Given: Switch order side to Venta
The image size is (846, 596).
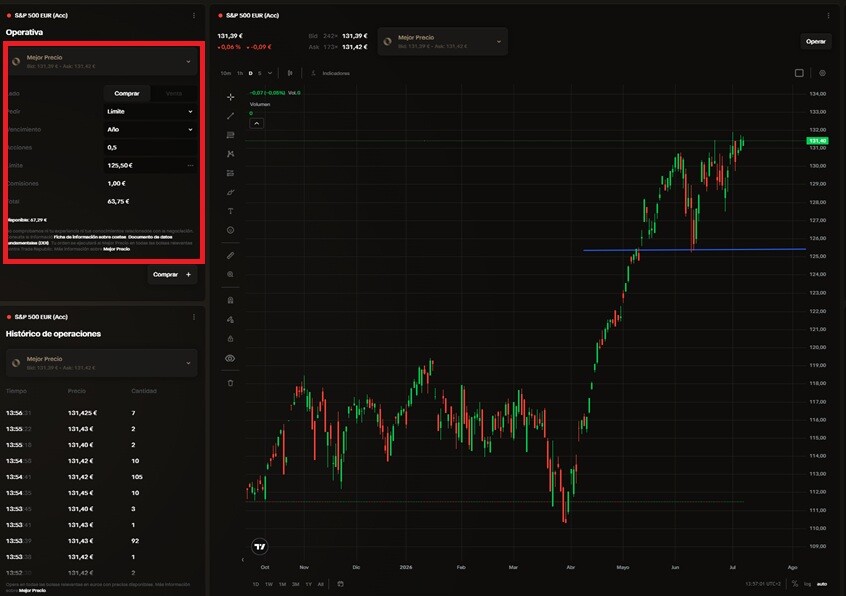Looking at the screenshot, I should [174, 93].
